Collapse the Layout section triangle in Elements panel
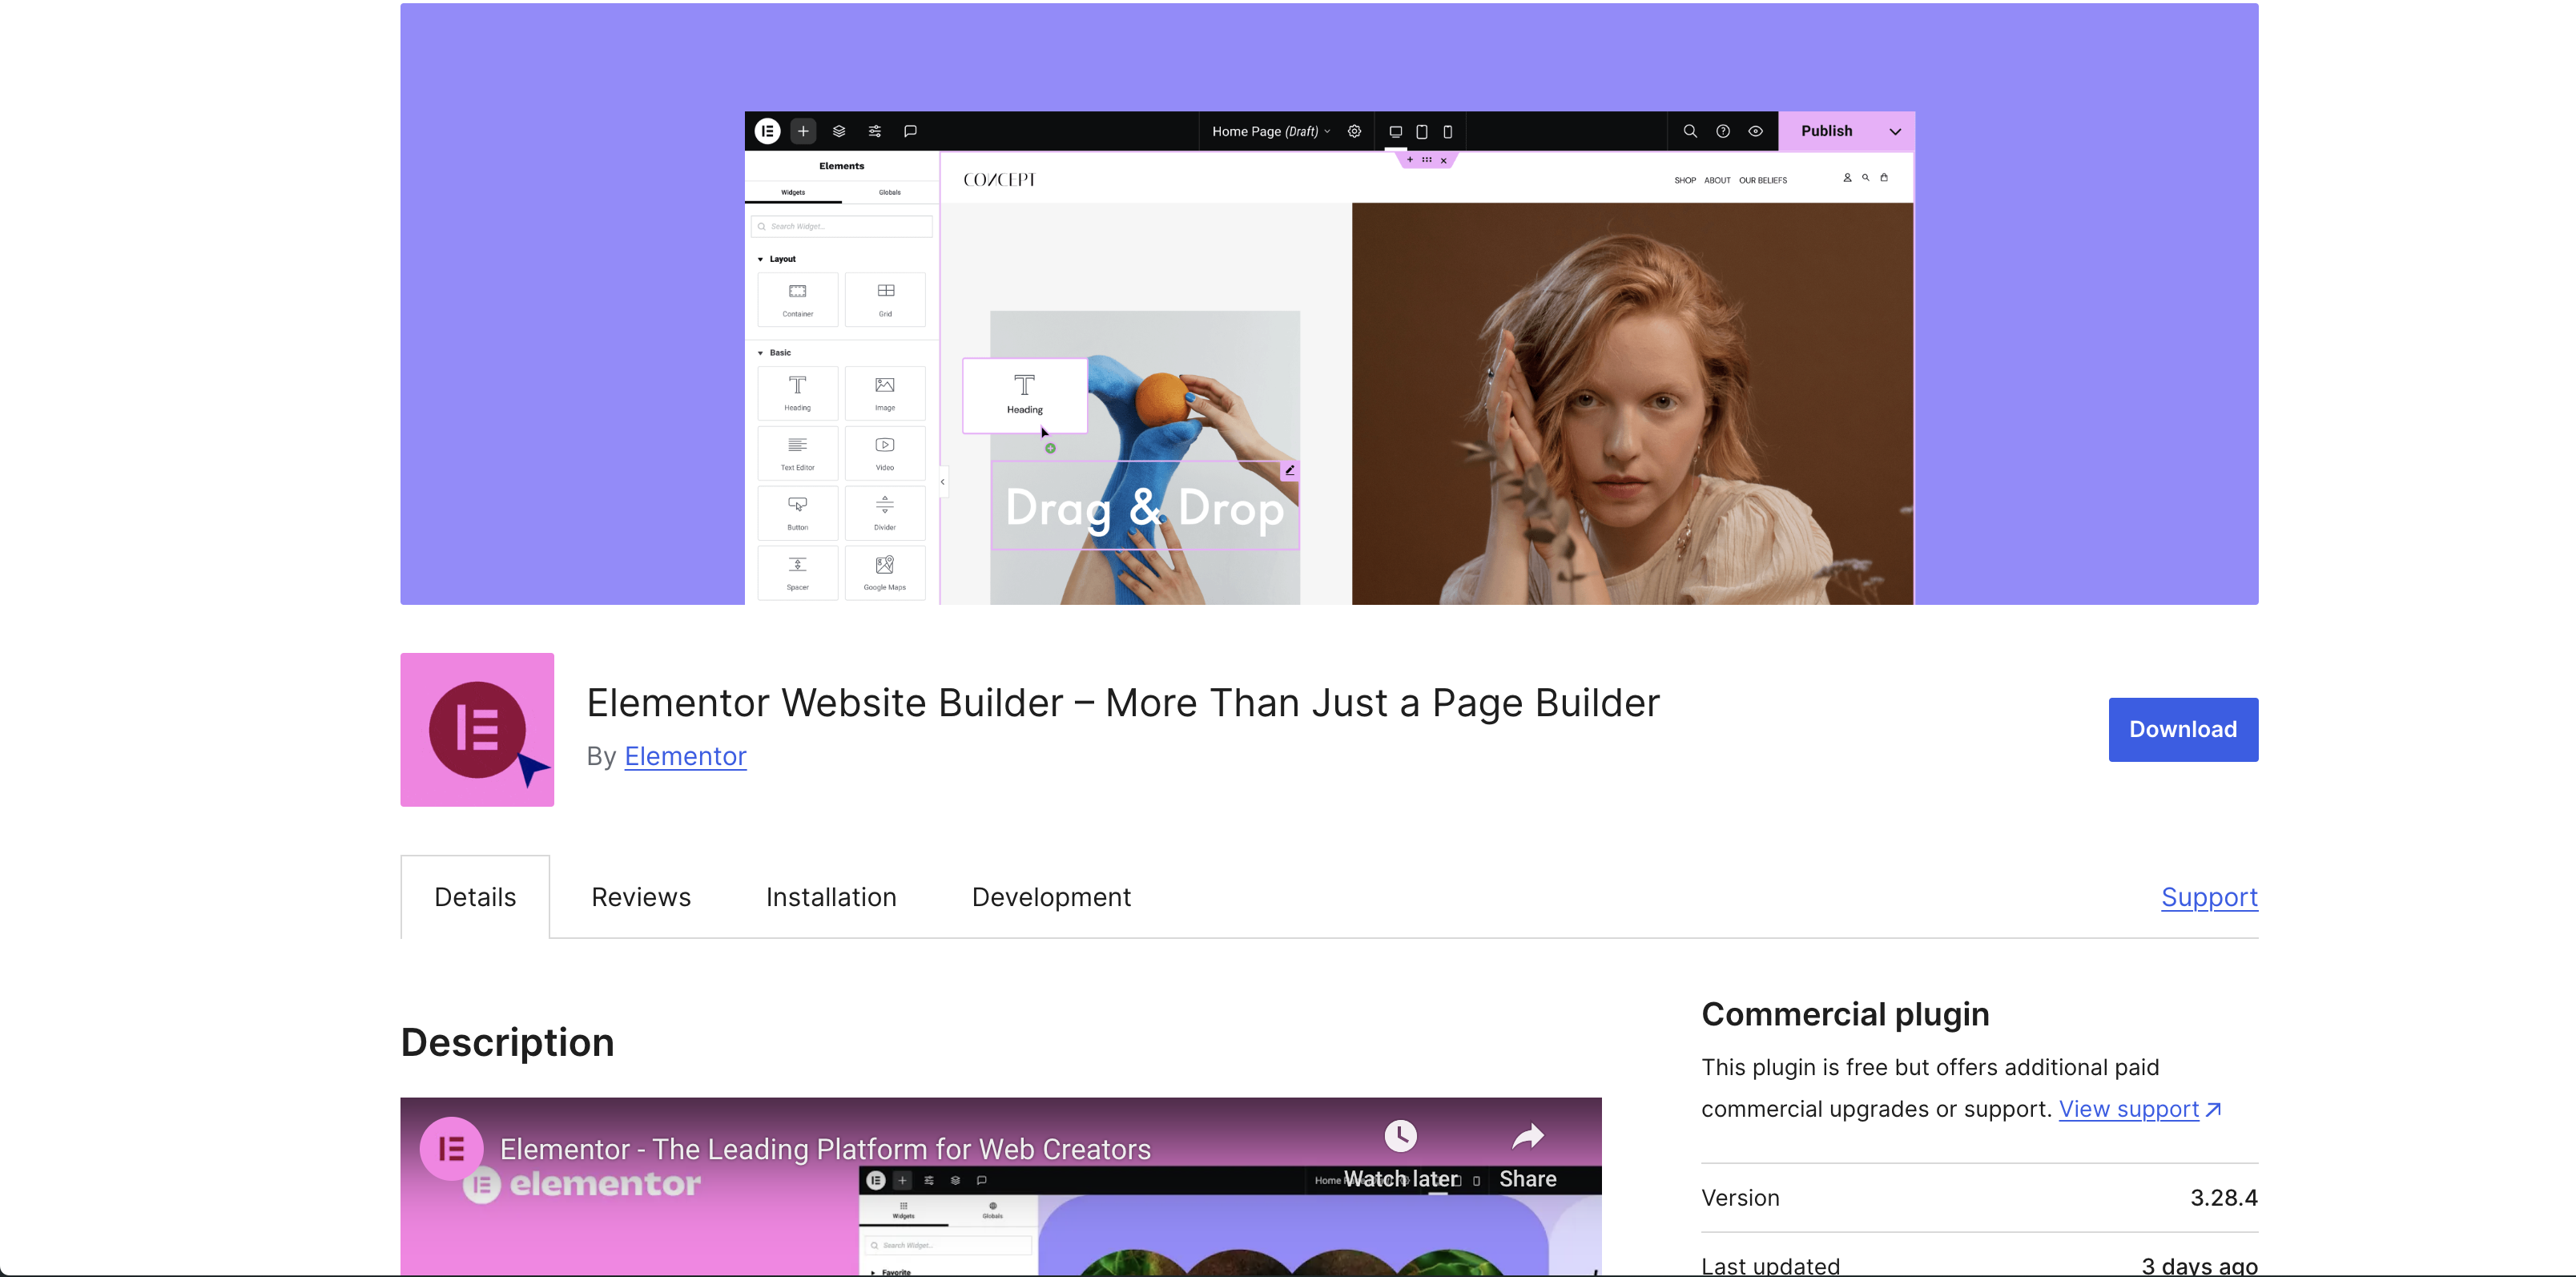The image size is (2576, 1277). [x=760, y=259]
